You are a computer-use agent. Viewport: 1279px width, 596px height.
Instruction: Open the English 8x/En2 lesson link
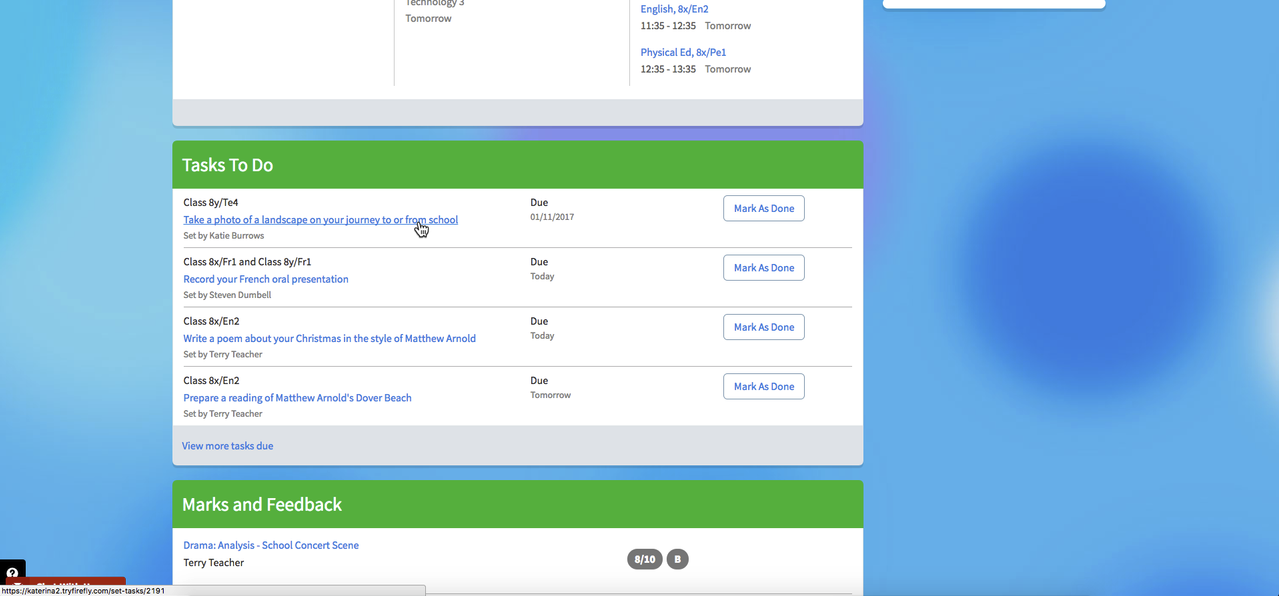tap(674, 8)
